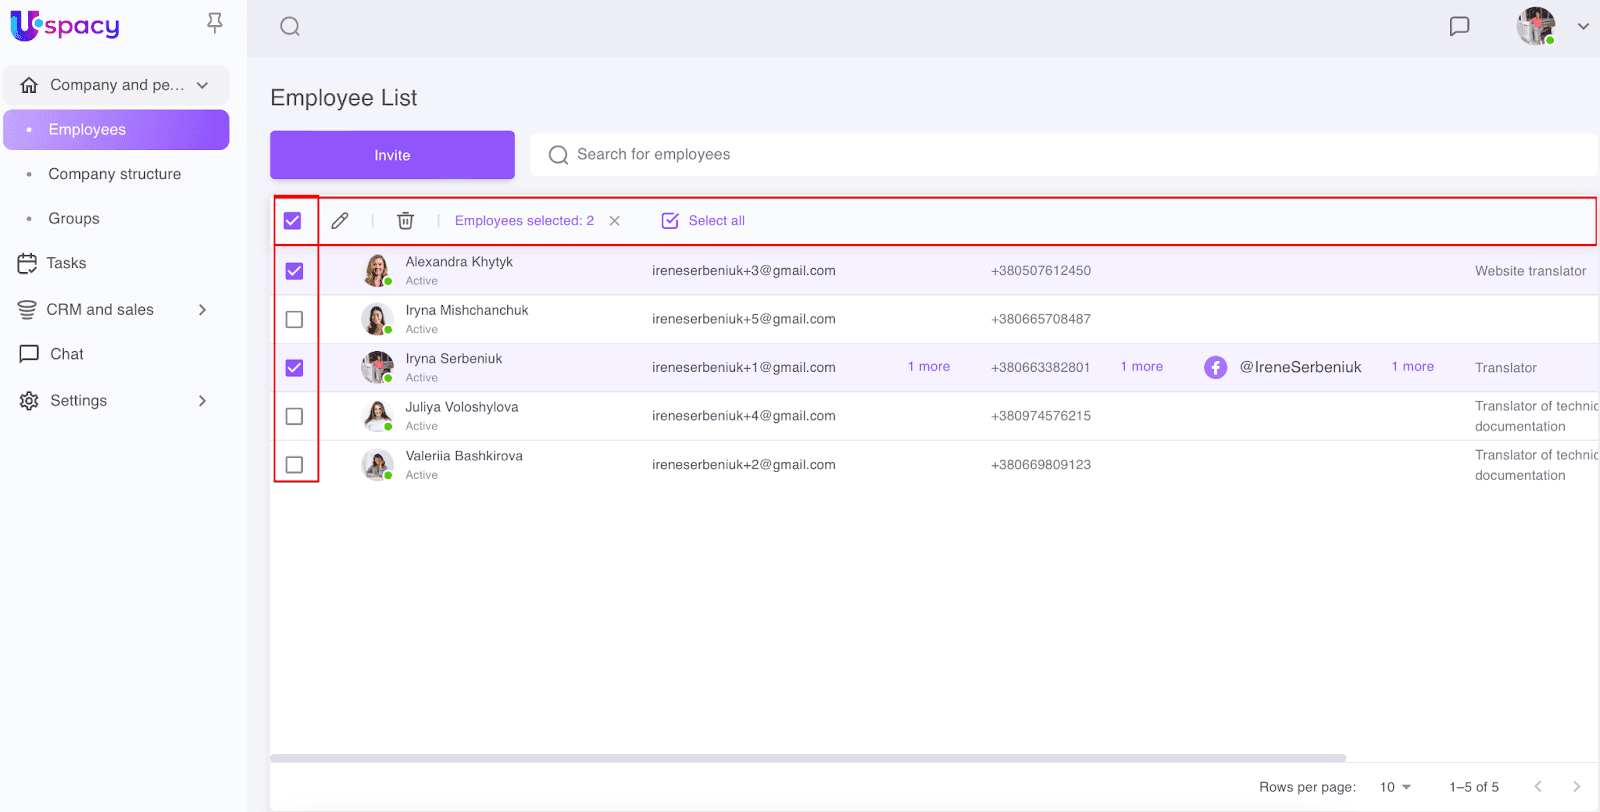Go to Company structure

tap(115, 174)
